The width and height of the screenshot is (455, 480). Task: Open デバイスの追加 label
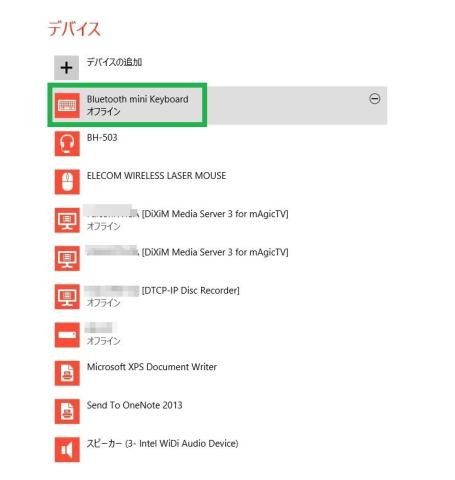(114, 62)
